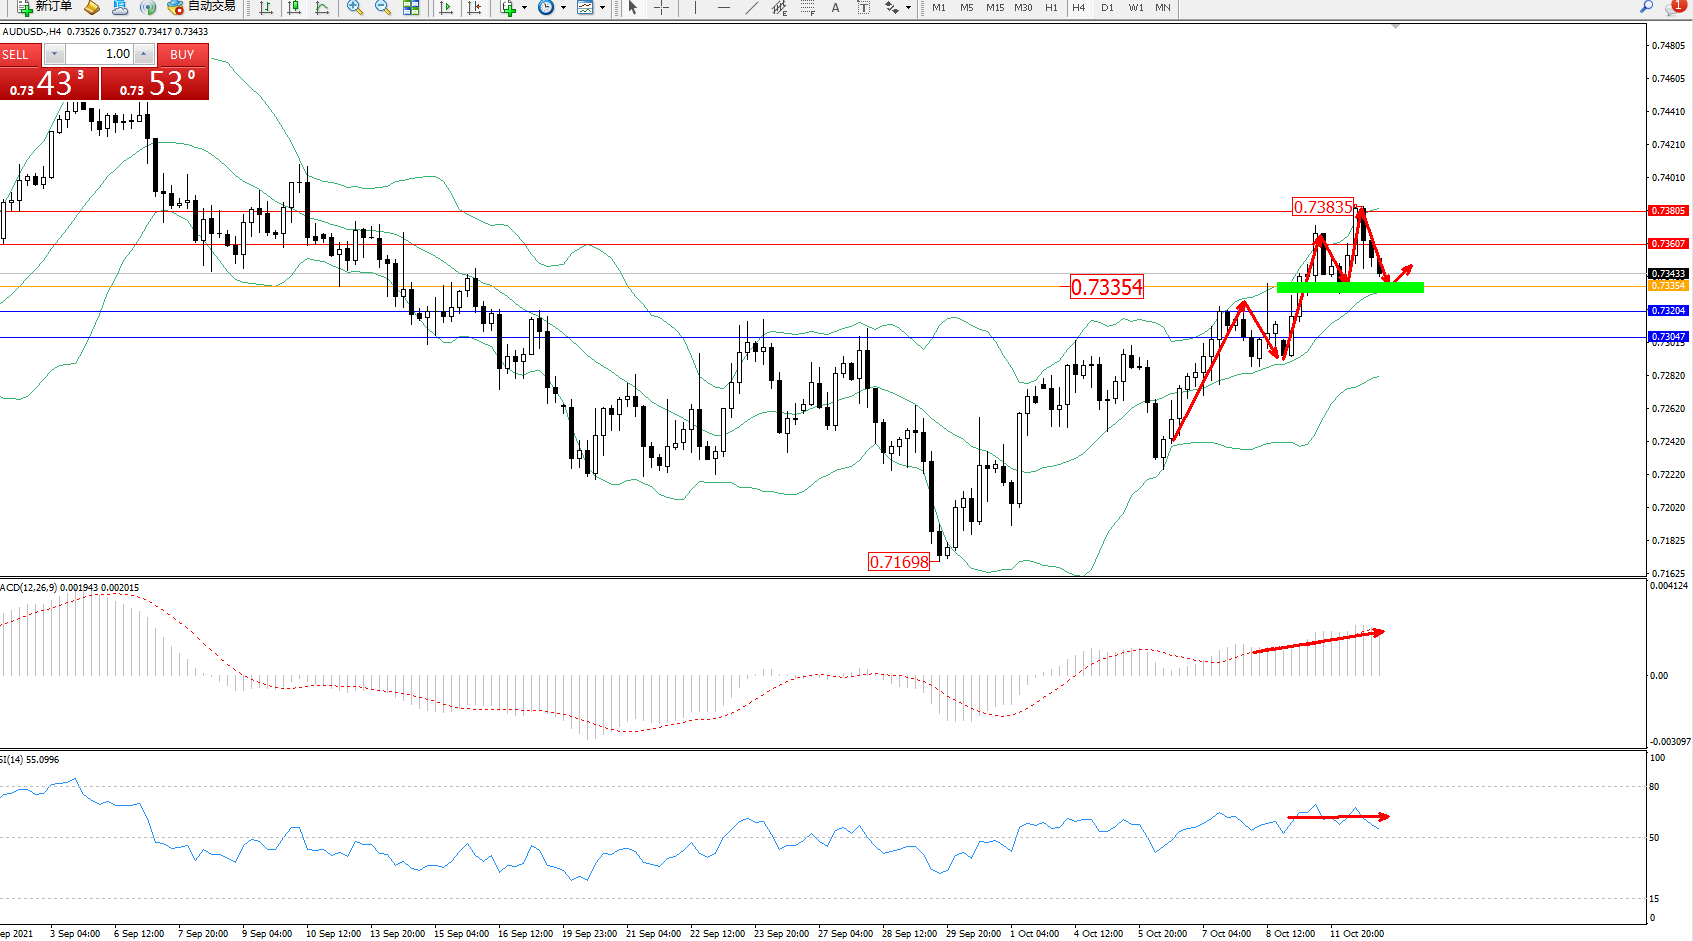The image size is (1693, 941).
Task: Select the crosshair tool
Action: 661,8
